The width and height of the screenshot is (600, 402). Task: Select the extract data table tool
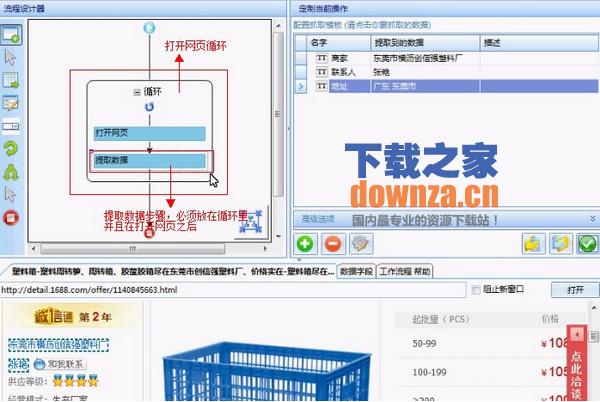click(11, 80)
